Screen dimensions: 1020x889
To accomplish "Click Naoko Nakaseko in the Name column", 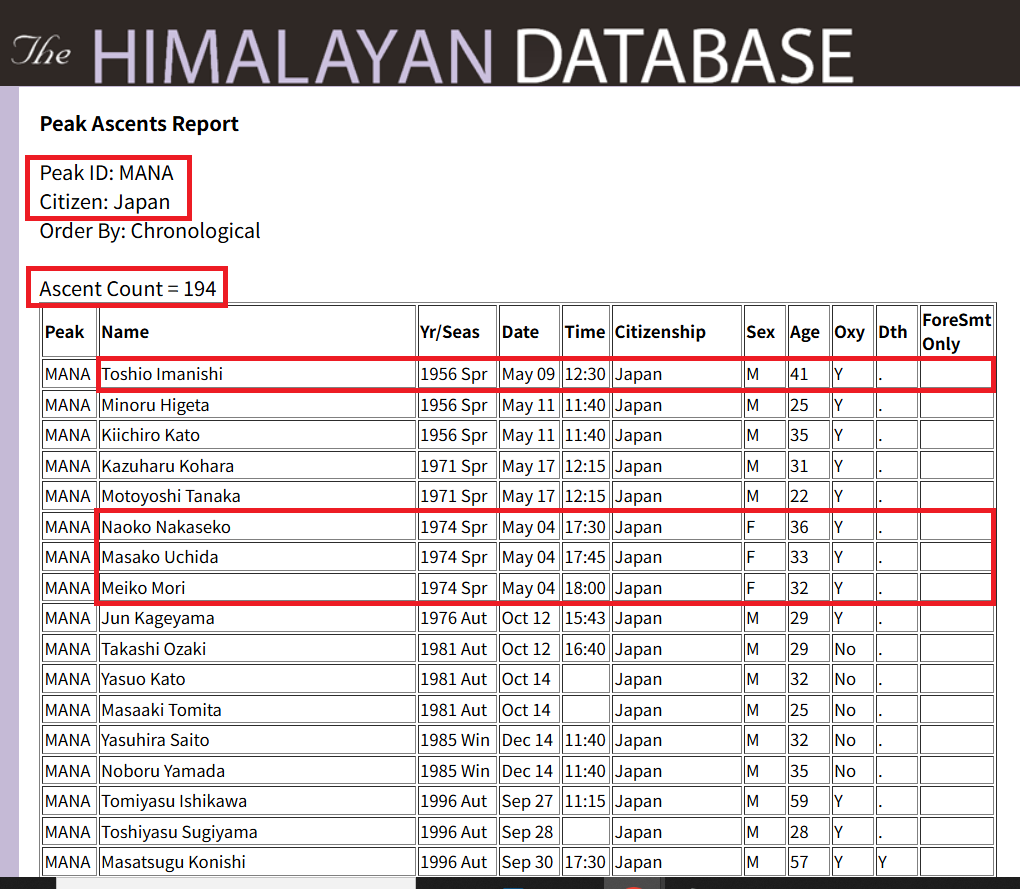I will tap(166, 527).
